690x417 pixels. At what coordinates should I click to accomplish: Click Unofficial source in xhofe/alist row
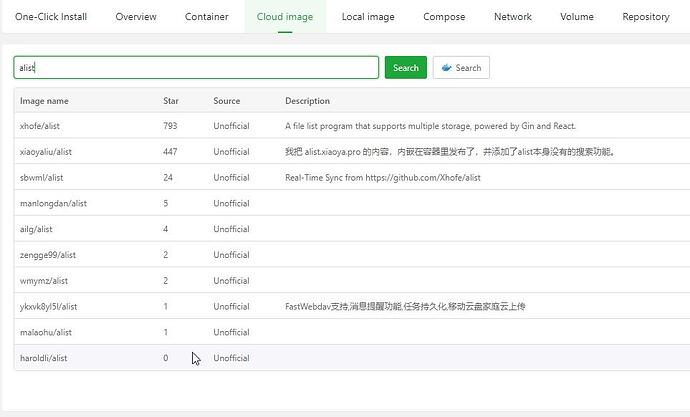pyautogui.click(x=231, y=126)
